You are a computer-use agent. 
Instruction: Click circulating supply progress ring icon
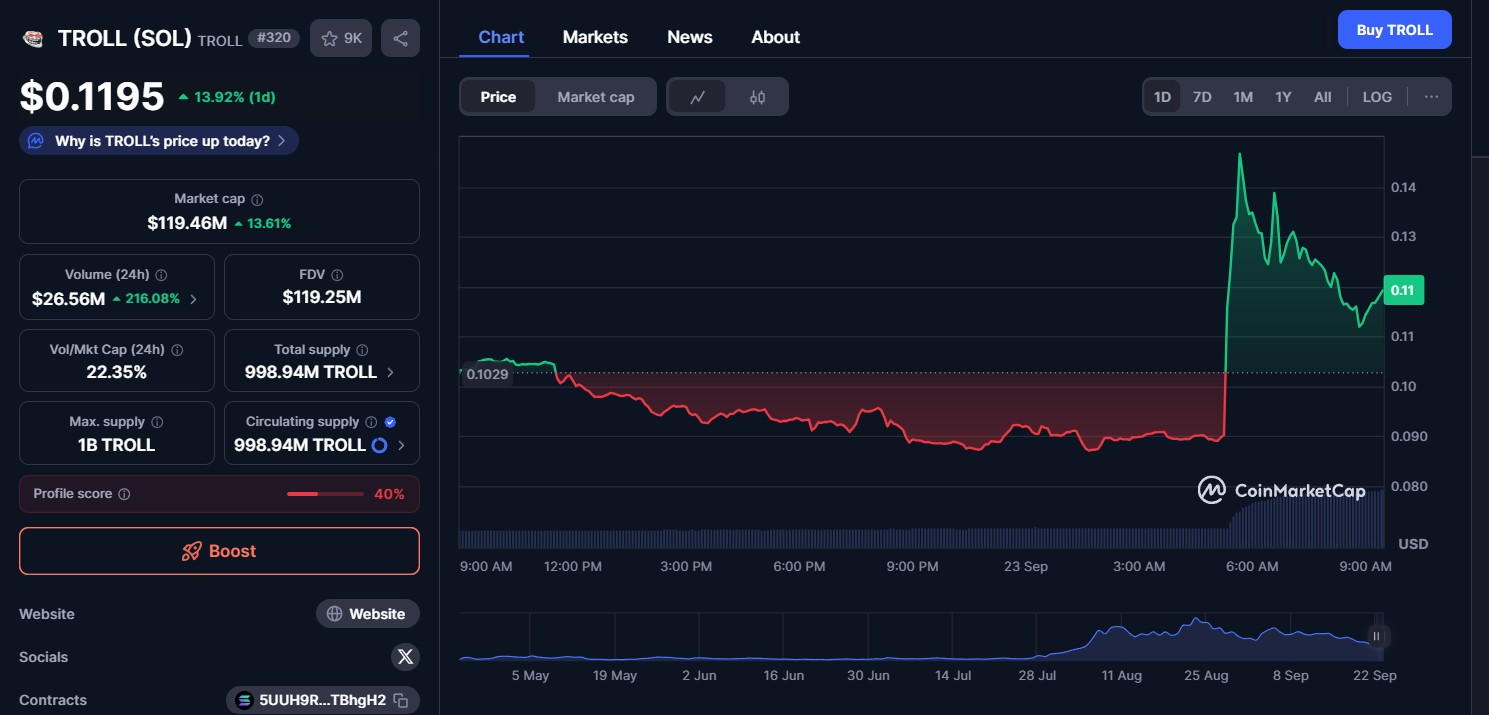tap(379, 445)
